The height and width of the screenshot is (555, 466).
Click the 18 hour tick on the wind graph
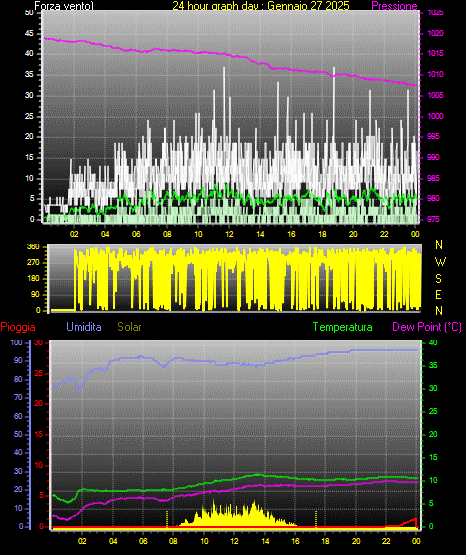click(x=322, y=234)
